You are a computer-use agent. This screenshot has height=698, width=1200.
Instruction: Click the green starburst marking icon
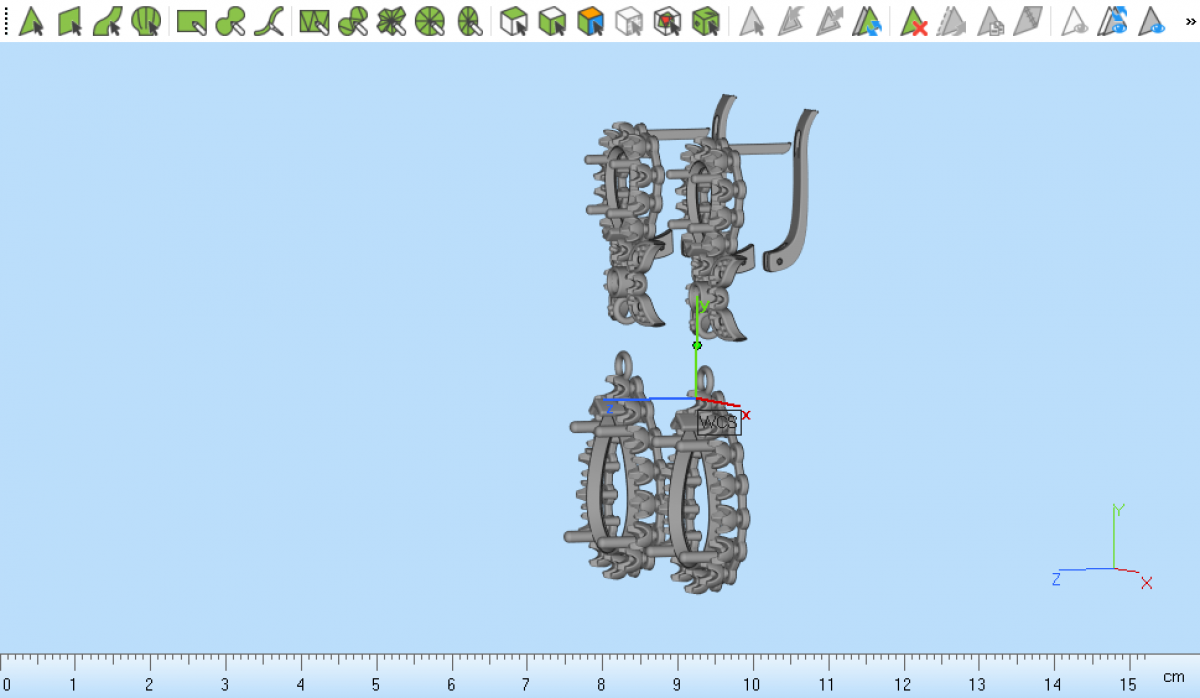pos(391,21)
